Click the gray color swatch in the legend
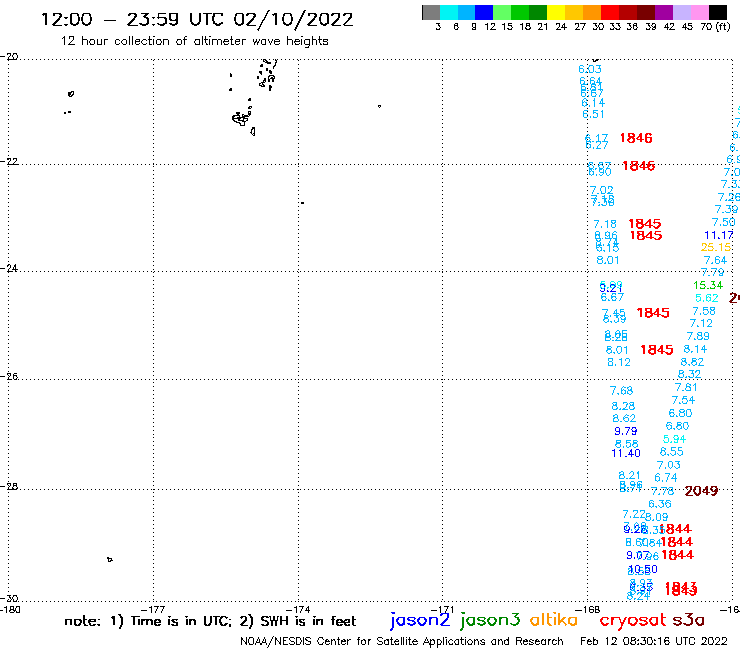 pyautogui.click(x=431, y=12)
